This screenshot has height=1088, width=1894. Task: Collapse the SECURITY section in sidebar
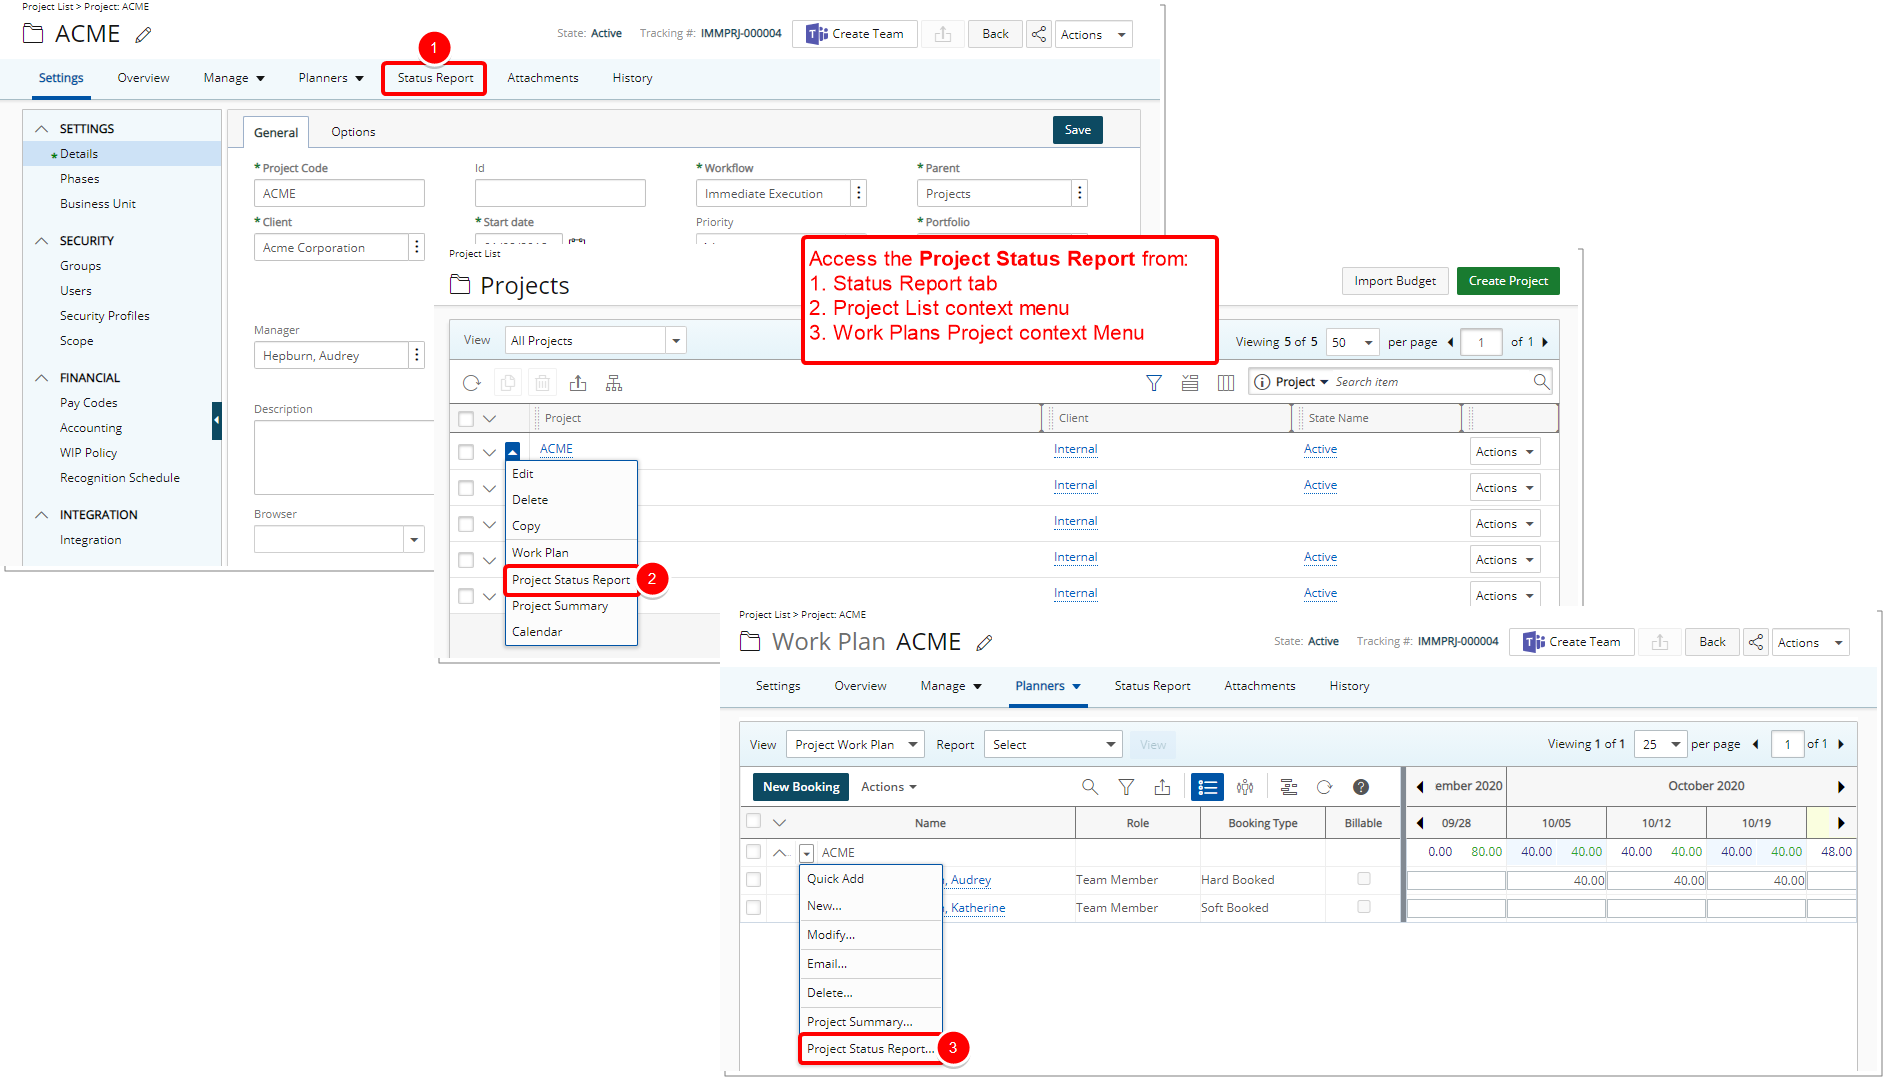[42, 241]
